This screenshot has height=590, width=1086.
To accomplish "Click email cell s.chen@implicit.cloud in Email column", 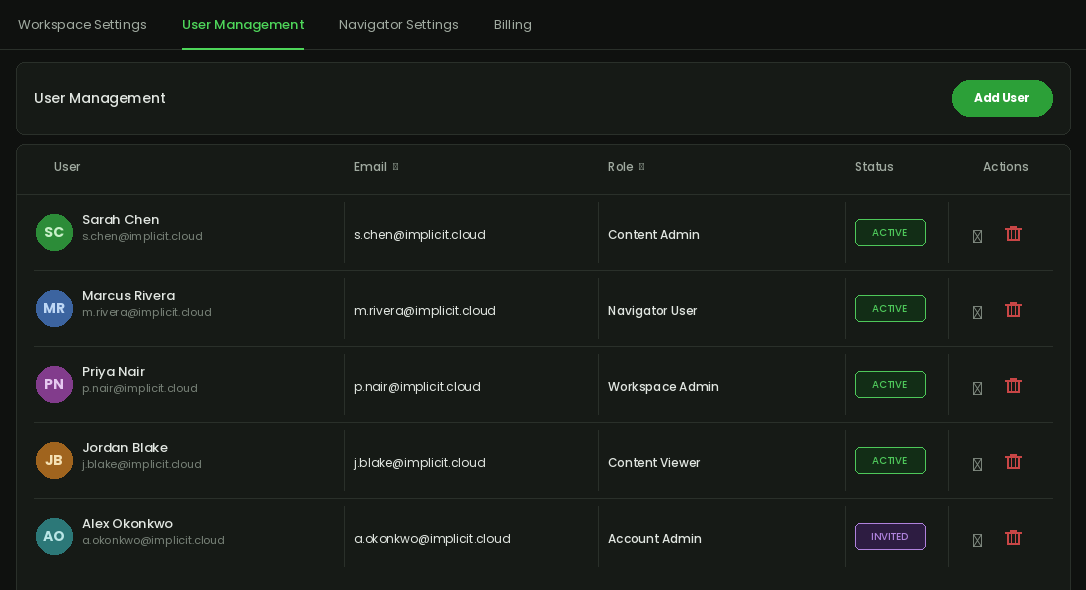I will coord(420,235).
